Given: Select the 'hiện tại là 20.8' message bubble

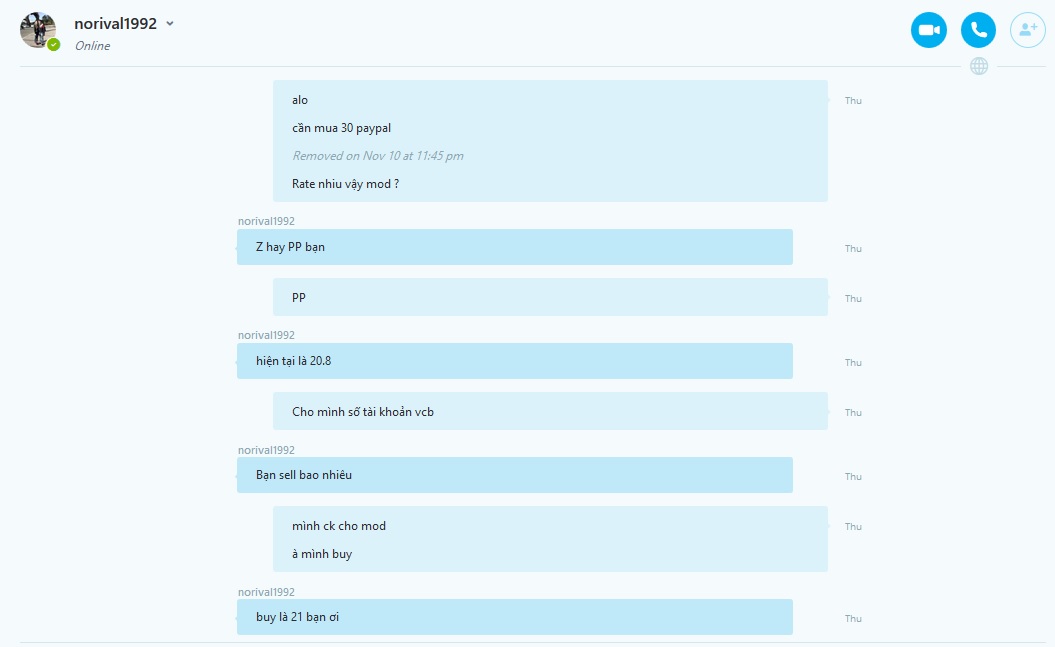Looking at the screenshot, I should click(x=515, y=361).
